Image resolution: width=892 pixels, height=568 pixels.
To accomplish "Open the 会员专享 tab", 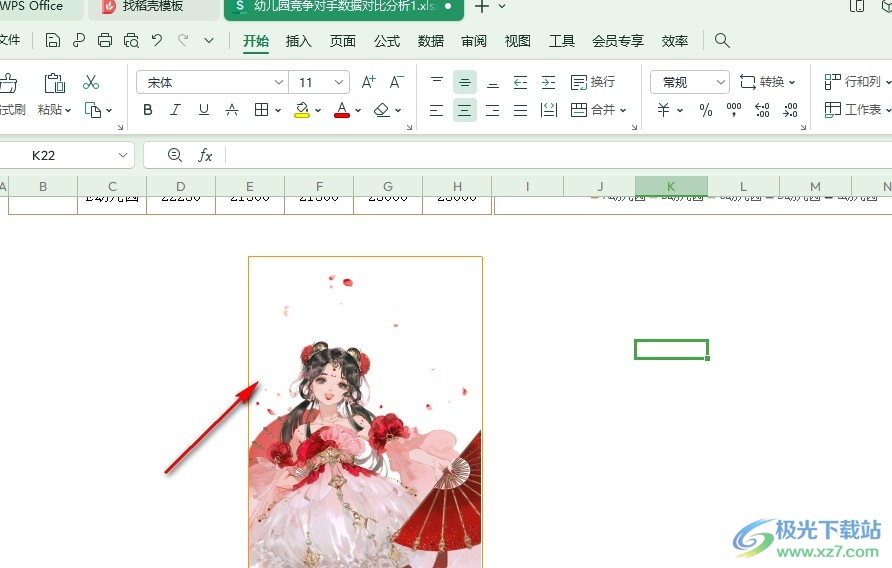I will click(618, 41).
